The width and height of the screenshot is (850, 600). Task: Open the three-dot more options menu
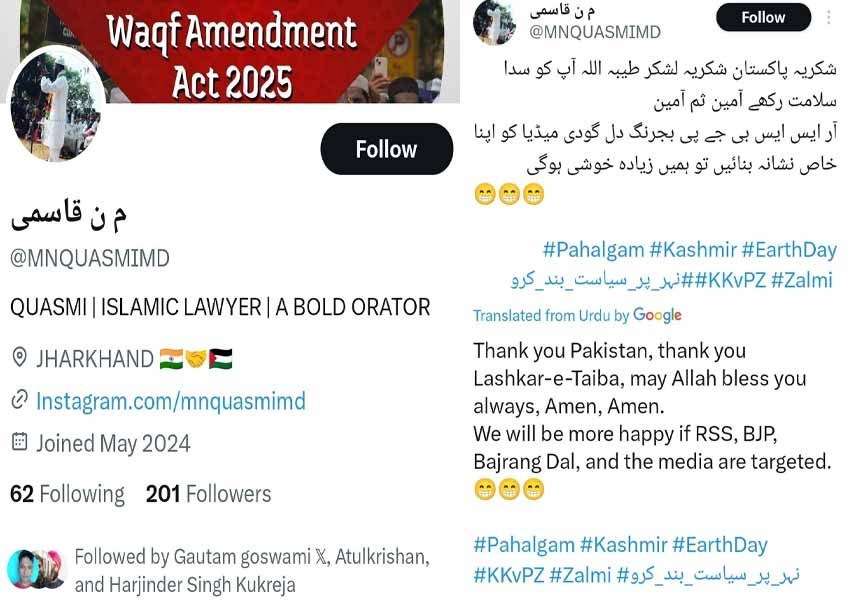point(828,17)
